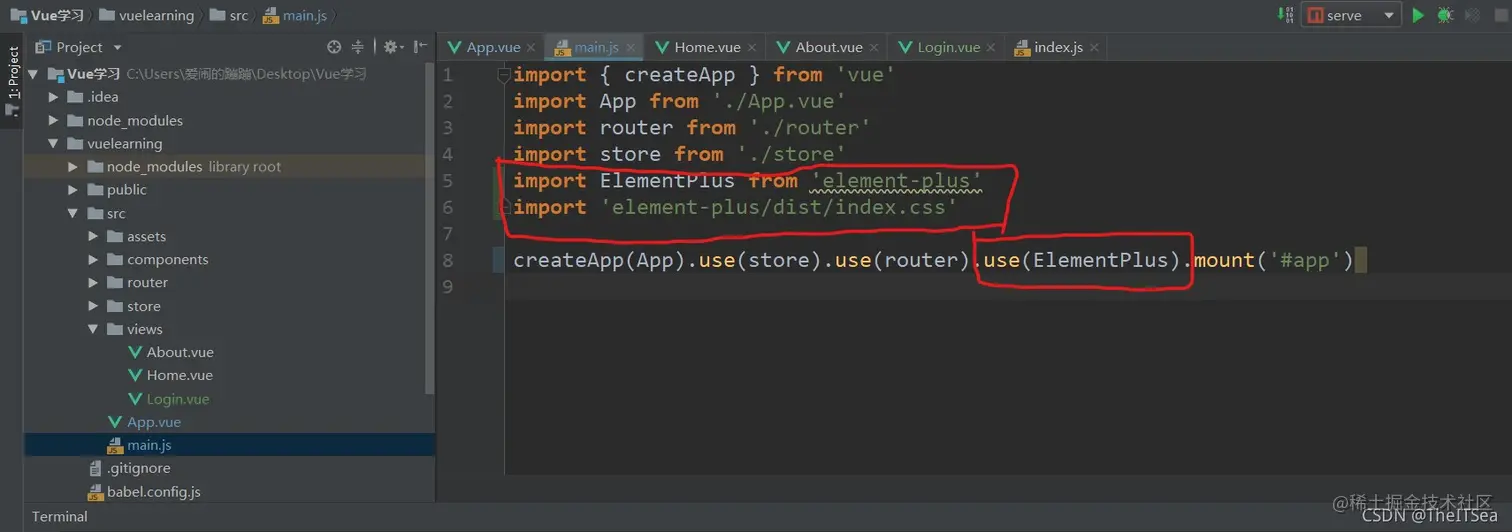Close the main.js tab
The image size is (1512, 532).
(x=630, y=48)
